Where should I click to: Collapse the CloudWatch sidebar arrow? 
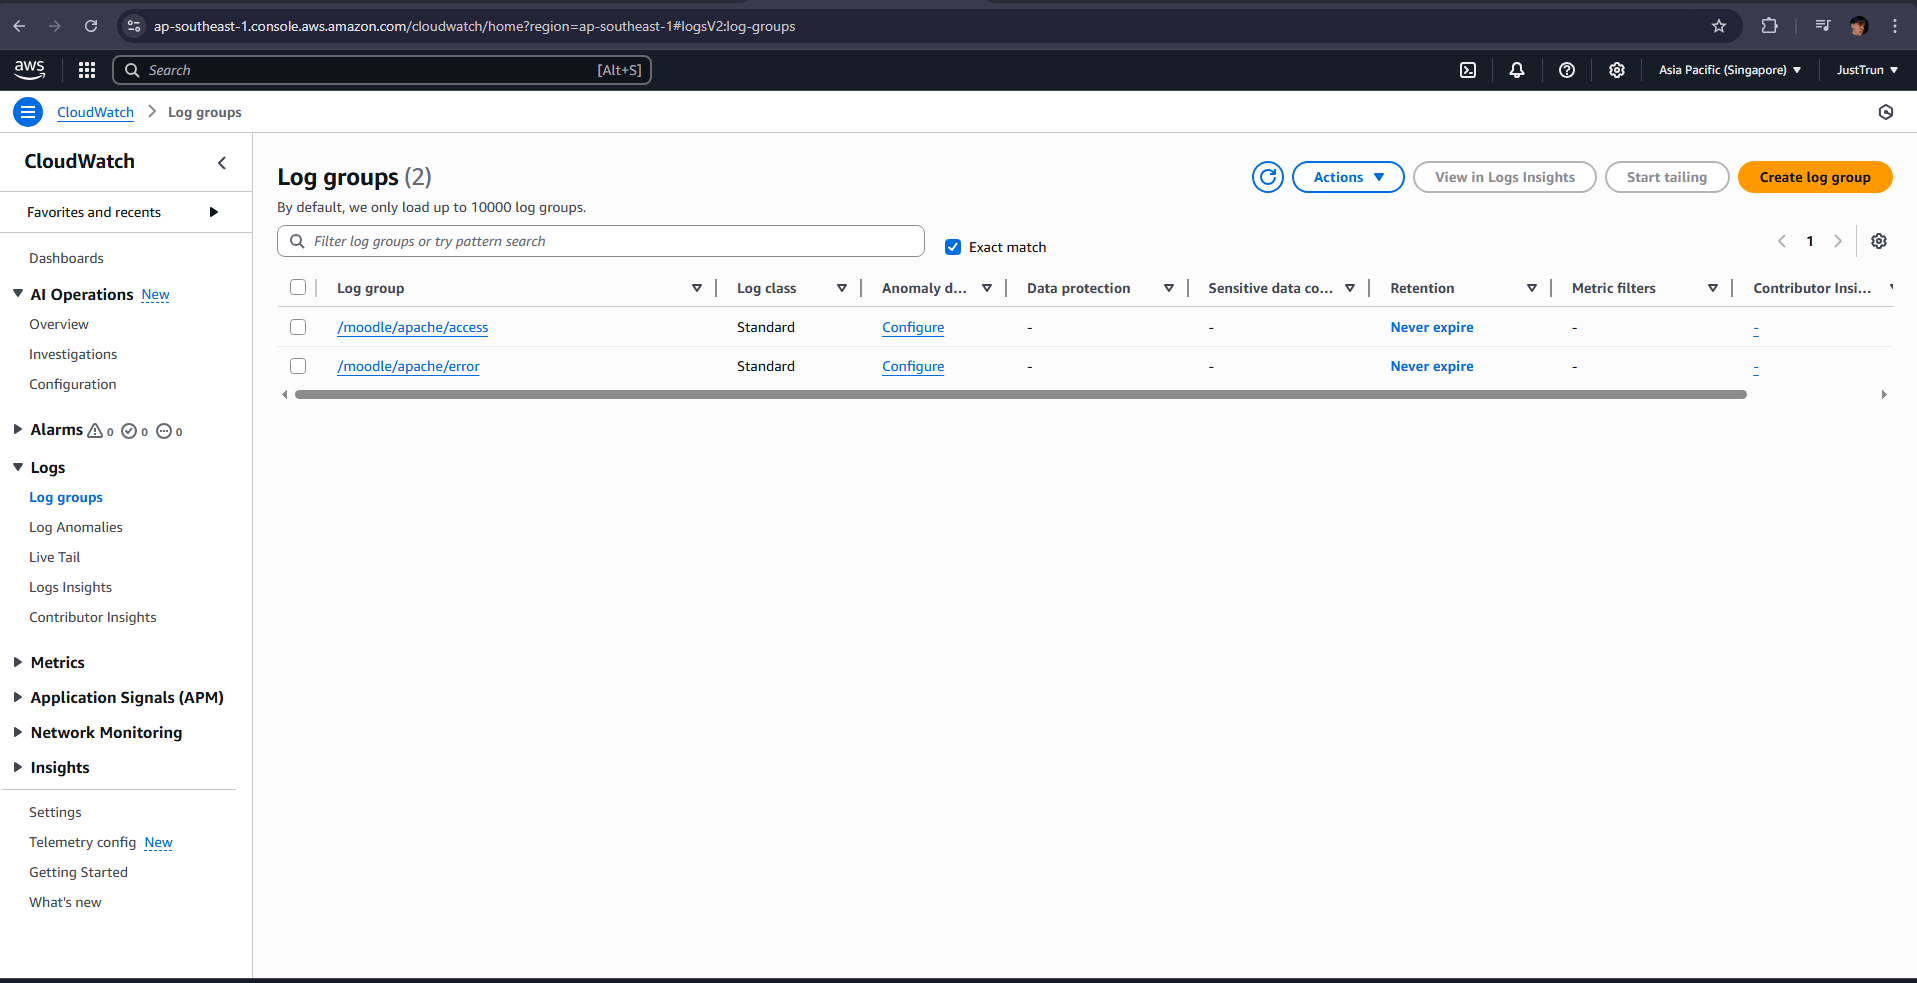click(222, 162)
